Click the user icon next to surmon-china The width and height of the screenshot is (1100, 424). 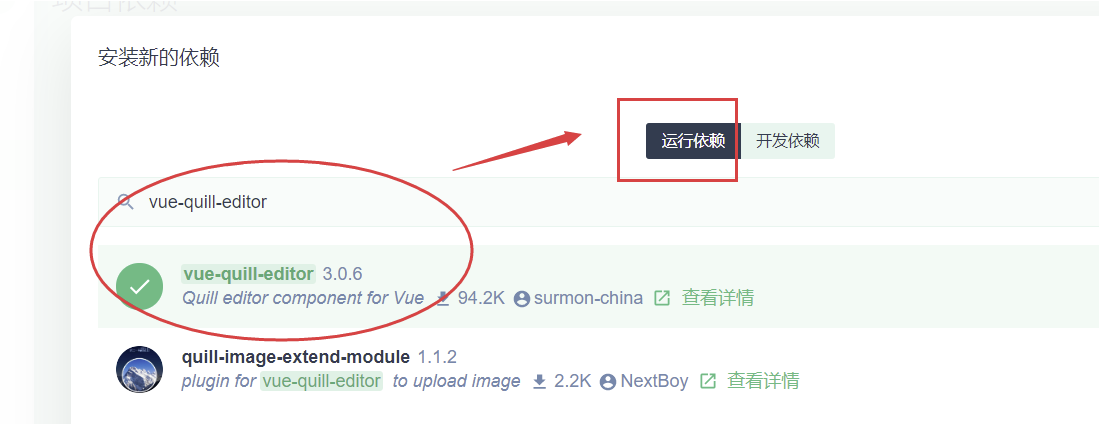[x=521, y=299]
